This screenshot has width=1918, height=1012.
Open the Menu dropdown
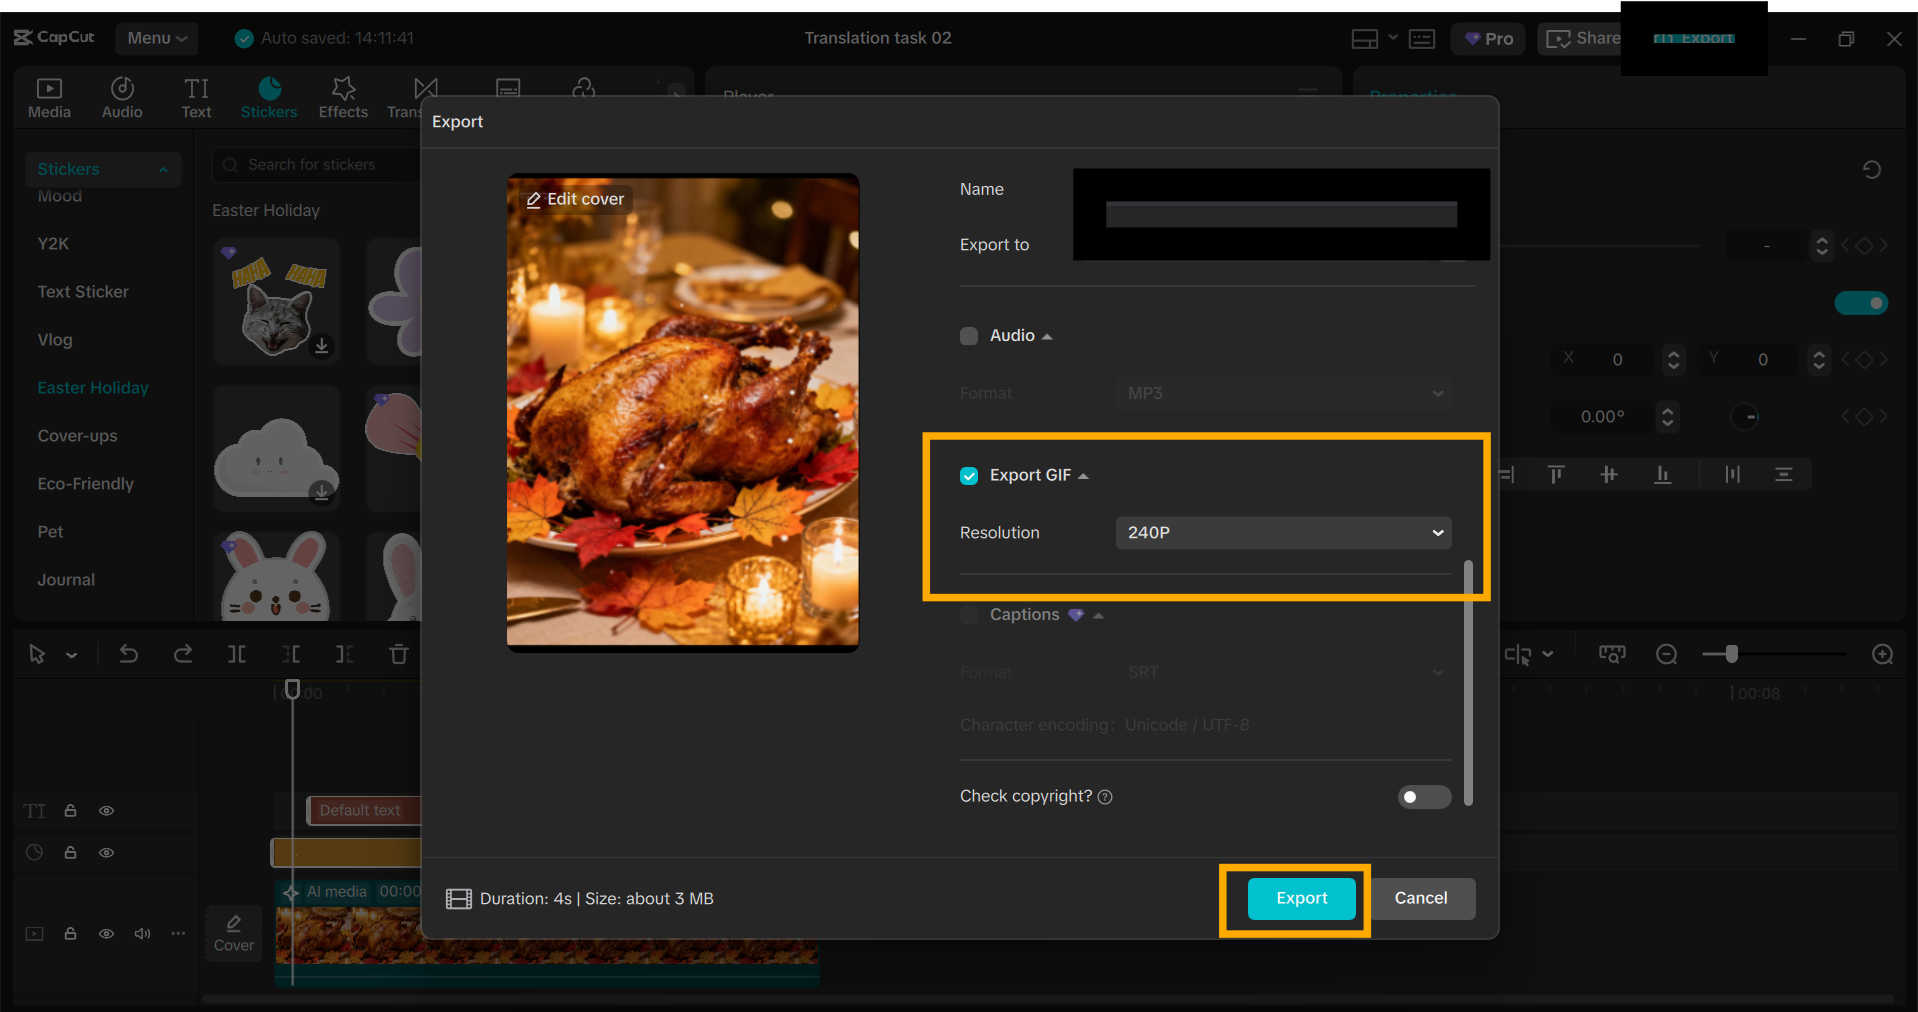click(156, 38)
